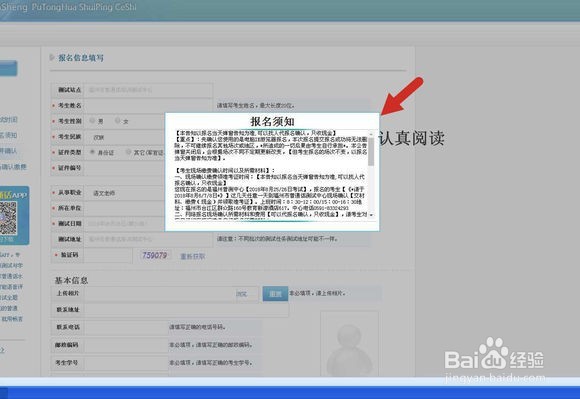The width and height of the screenshot is (580, 399).
Task: Click the 基本信息 section heading
Action: pos(71,280)
